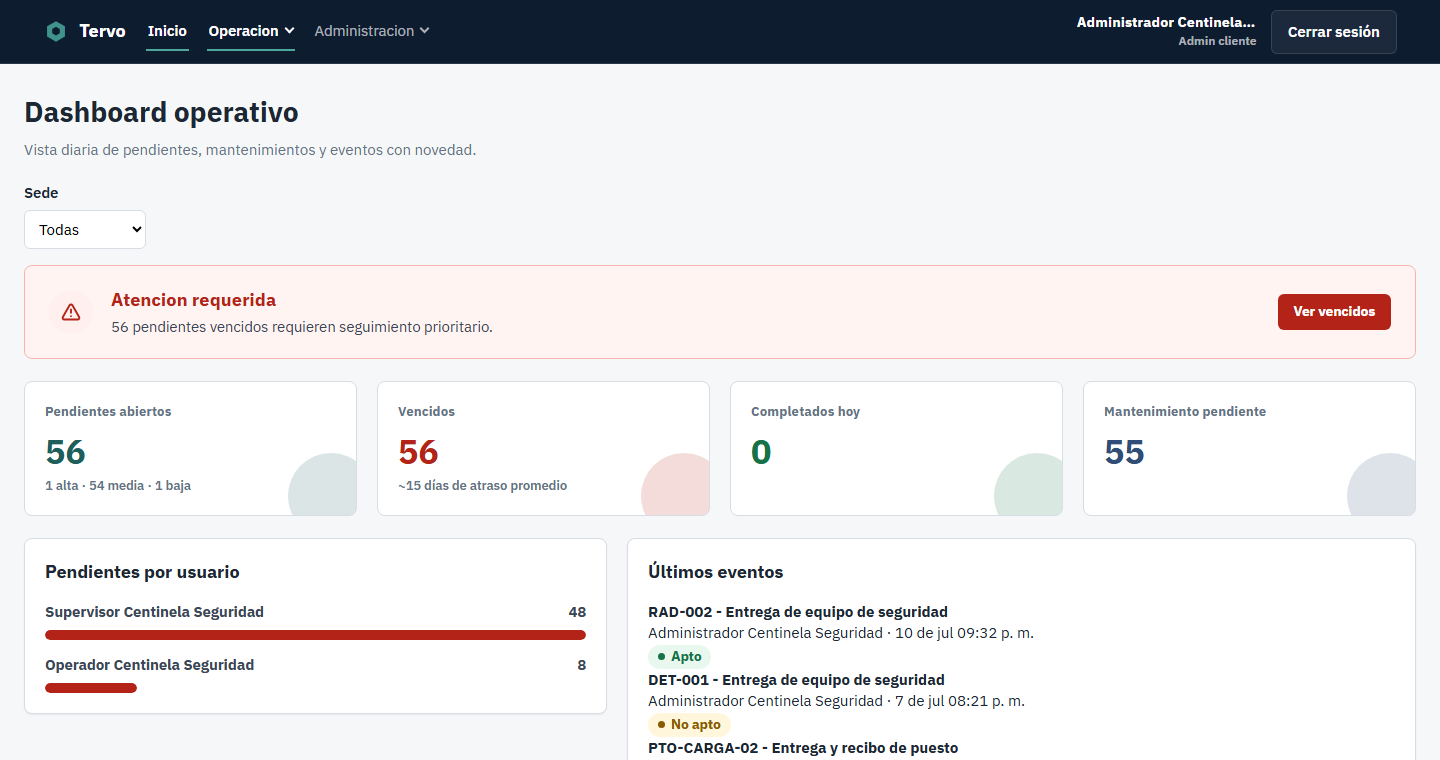1440x760 pixels.
Task: Select the Completados hoy card
Action: [x=896, y=448]
